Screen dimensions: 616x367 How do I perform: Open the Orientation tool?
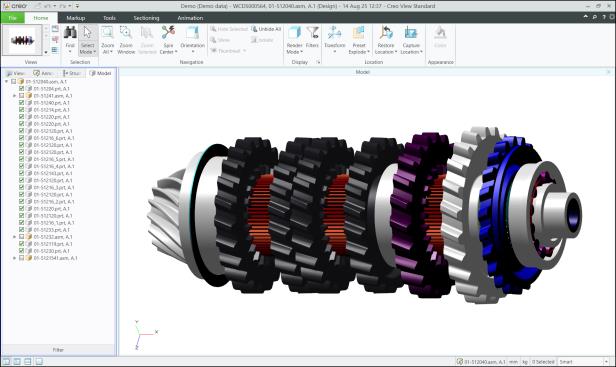[192, 40]
